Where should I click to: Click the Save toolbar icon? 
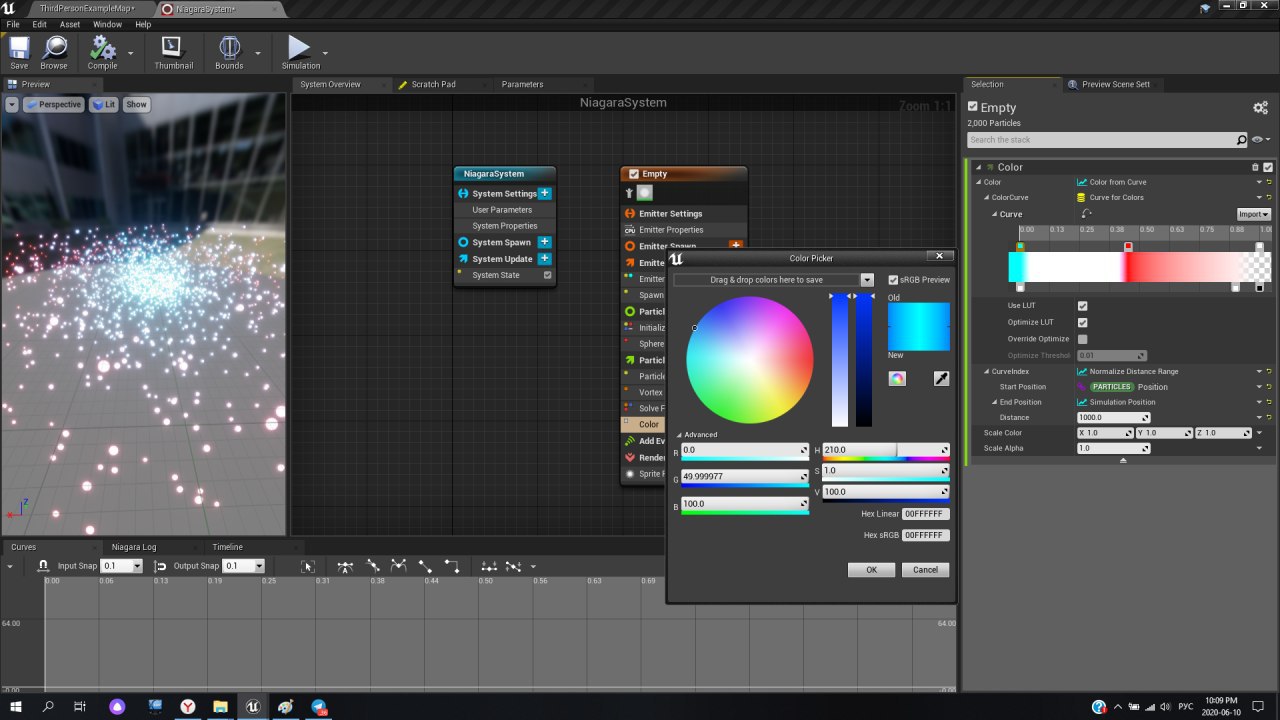pos(19,48)
